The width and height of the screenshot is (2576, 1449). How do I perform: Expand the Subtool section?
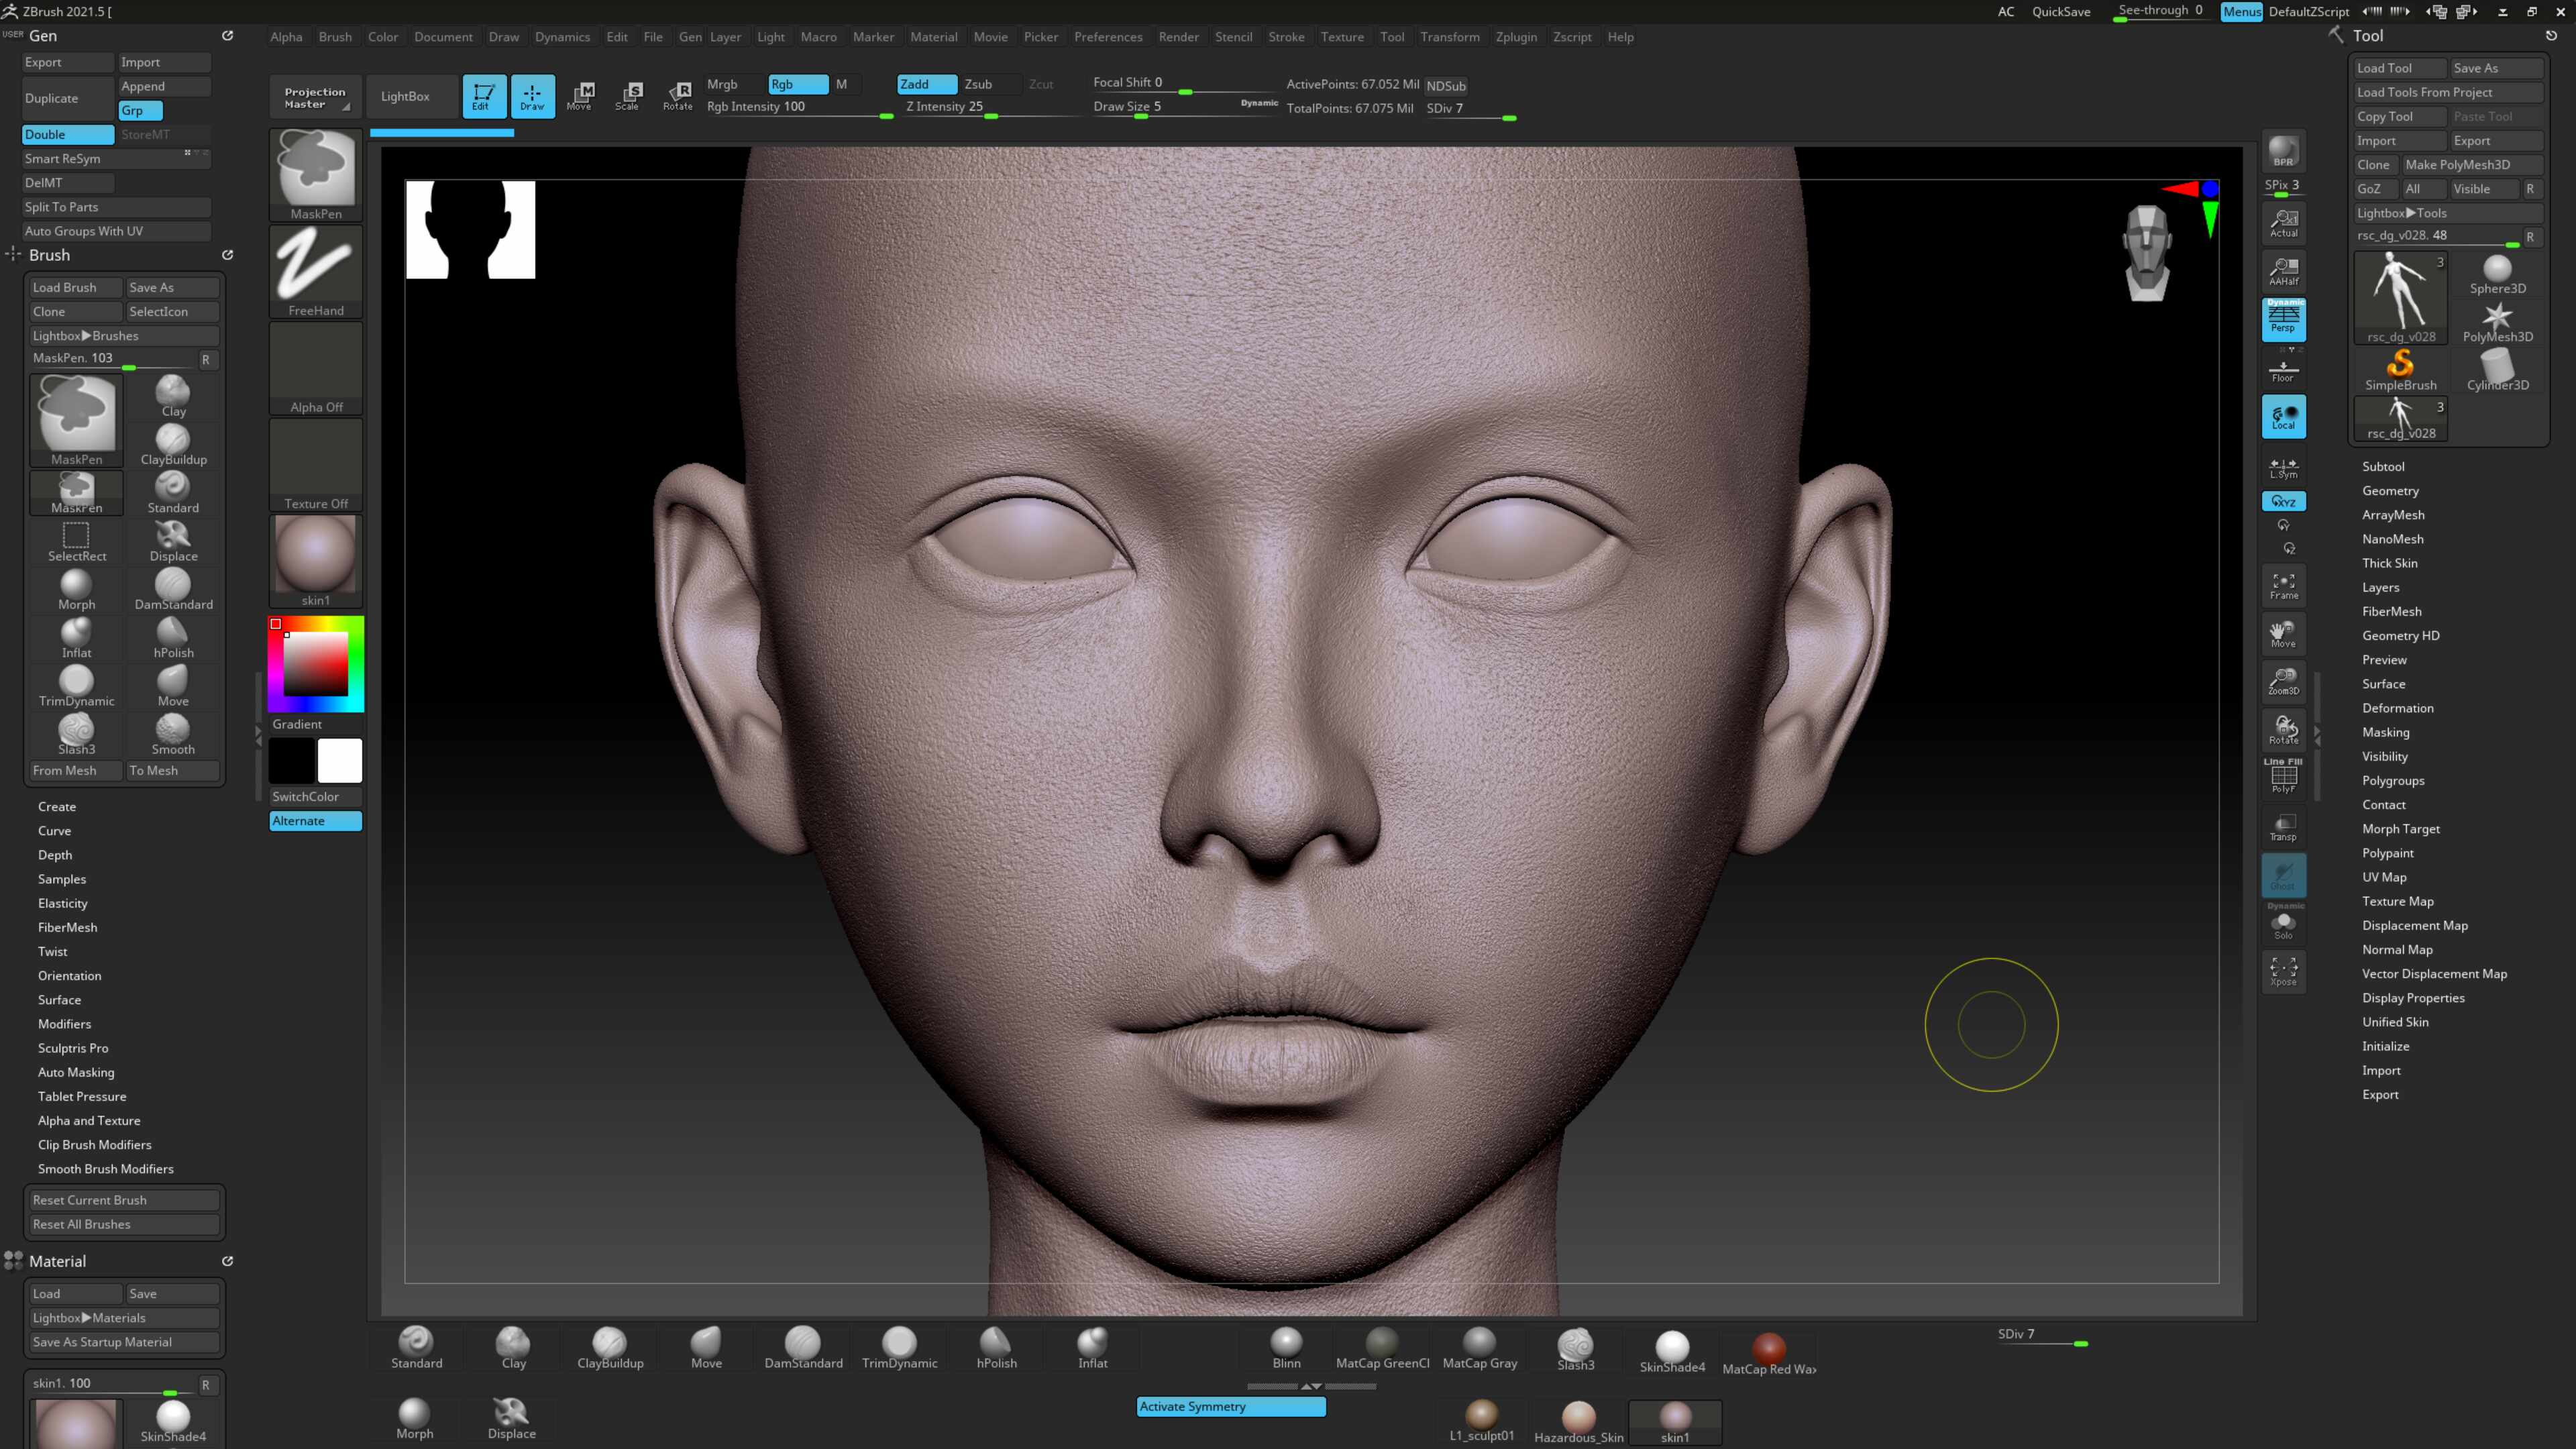[x=2383, y=466]
